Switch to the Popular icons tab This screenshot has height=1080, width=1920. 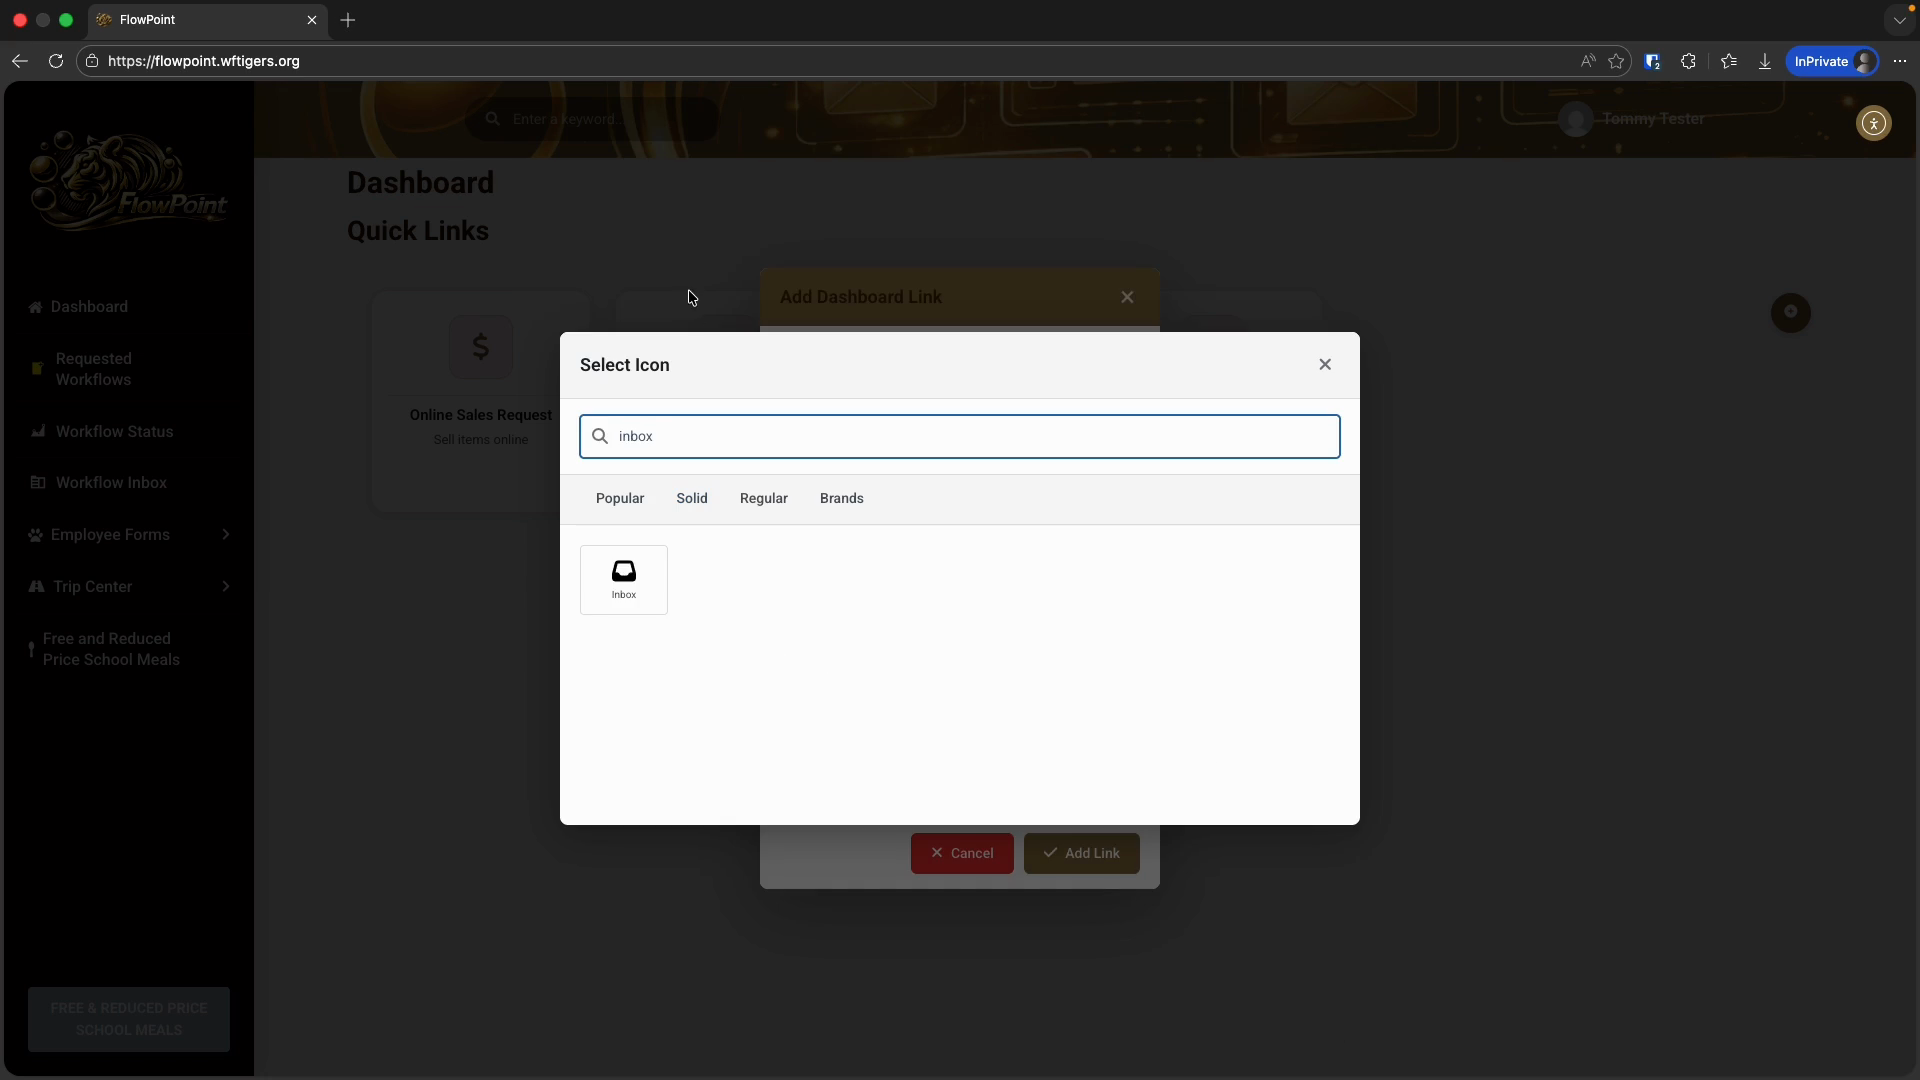(620, 499)
